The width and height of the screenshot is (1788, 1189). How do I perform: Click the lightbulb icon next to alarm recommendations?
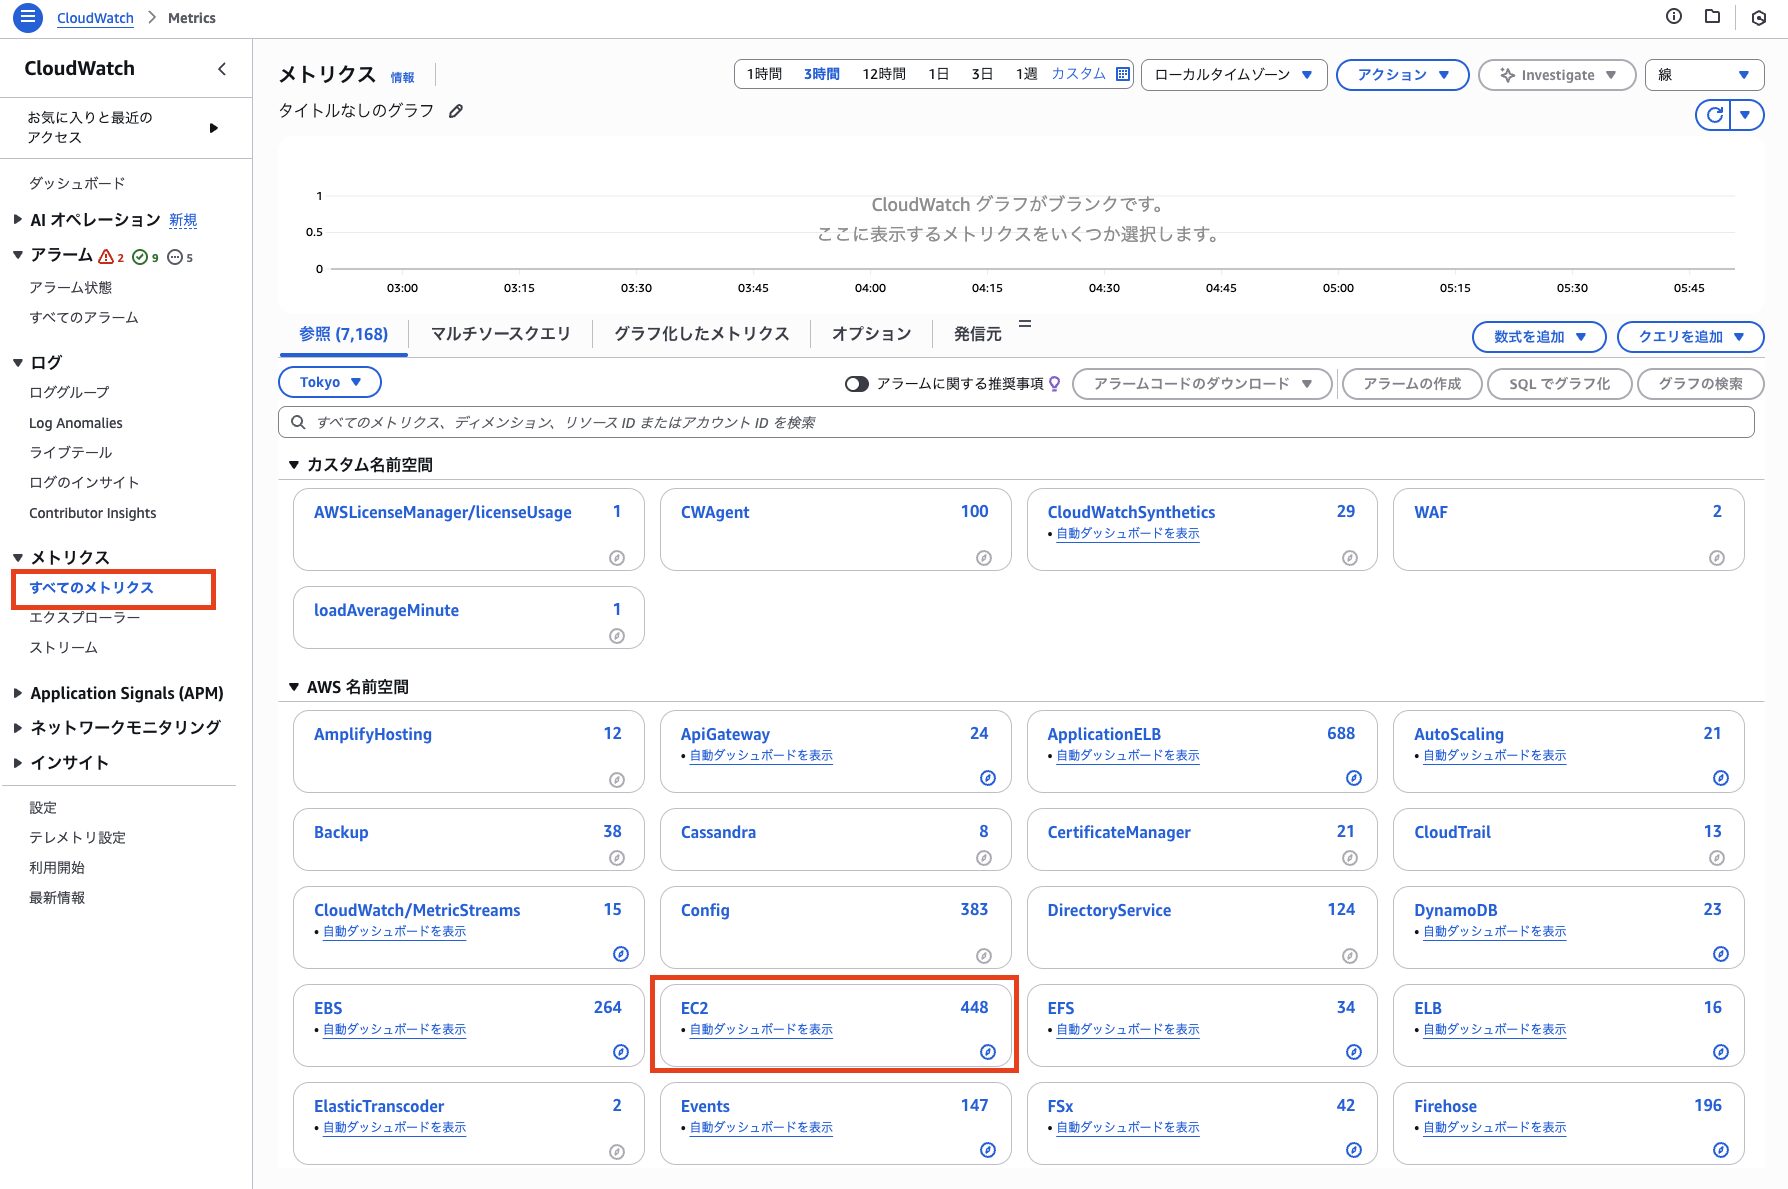click(1054, 383)
